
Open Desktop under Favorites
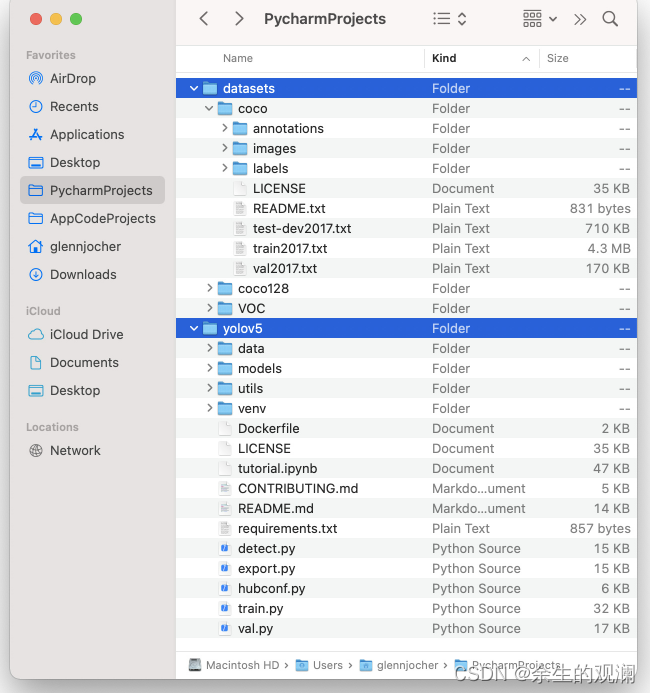[75, 162]
